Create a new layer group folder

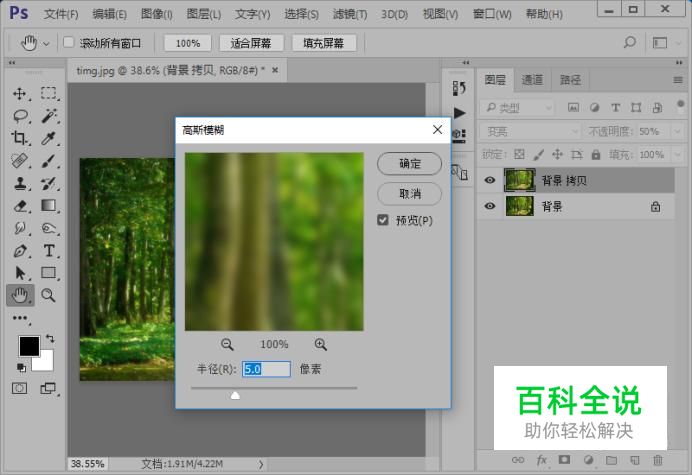(611, 460)
